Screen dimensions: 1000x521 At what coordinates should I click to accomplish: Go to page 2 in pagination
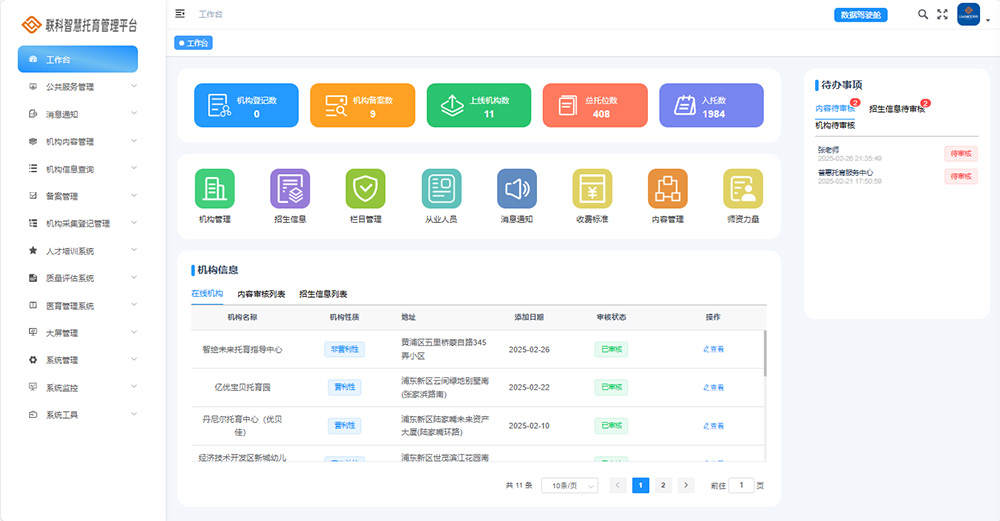click(x=663, y=485)
